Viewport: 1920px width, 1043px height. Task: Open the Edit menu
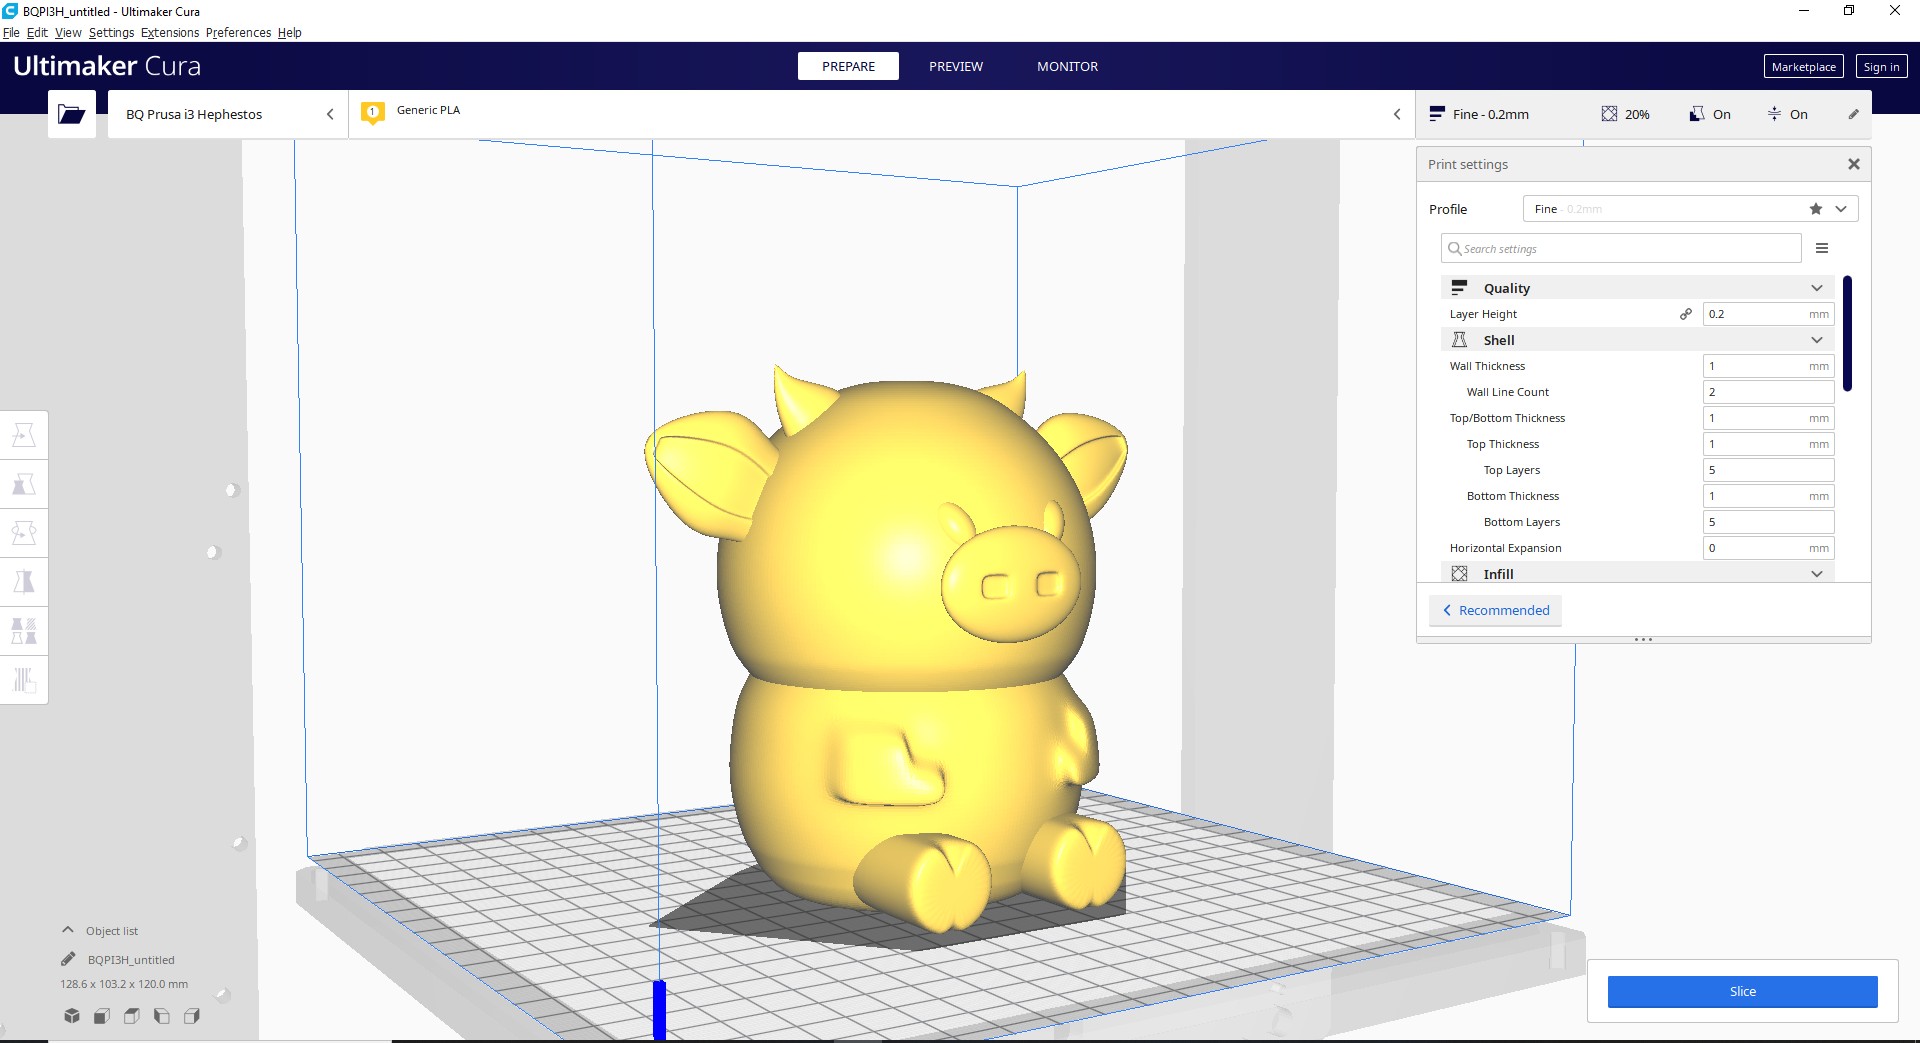tap(37, 32)
